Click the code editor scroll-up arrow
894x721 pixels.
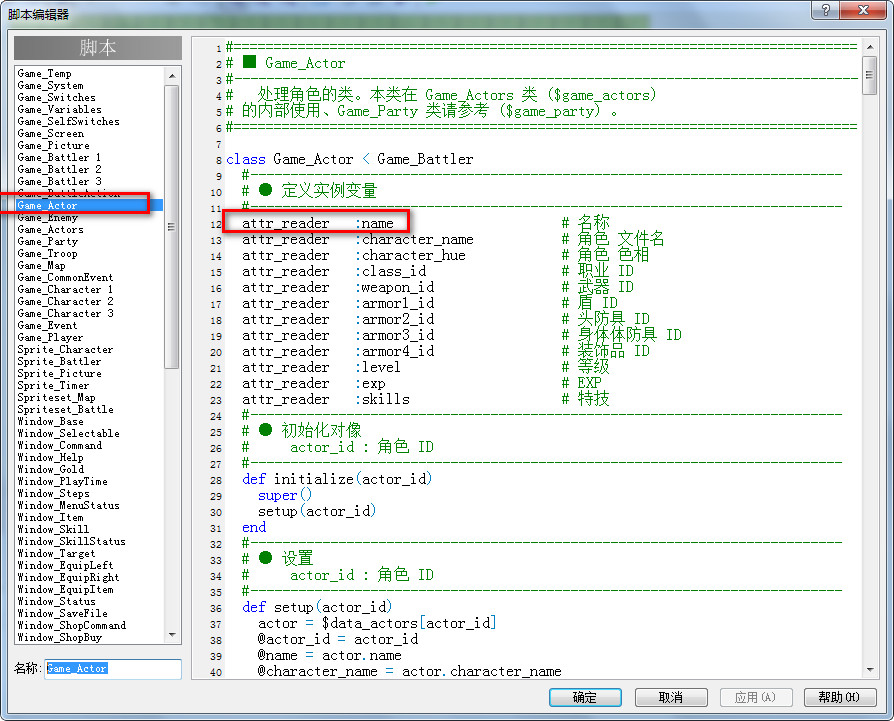click(869, 47)
